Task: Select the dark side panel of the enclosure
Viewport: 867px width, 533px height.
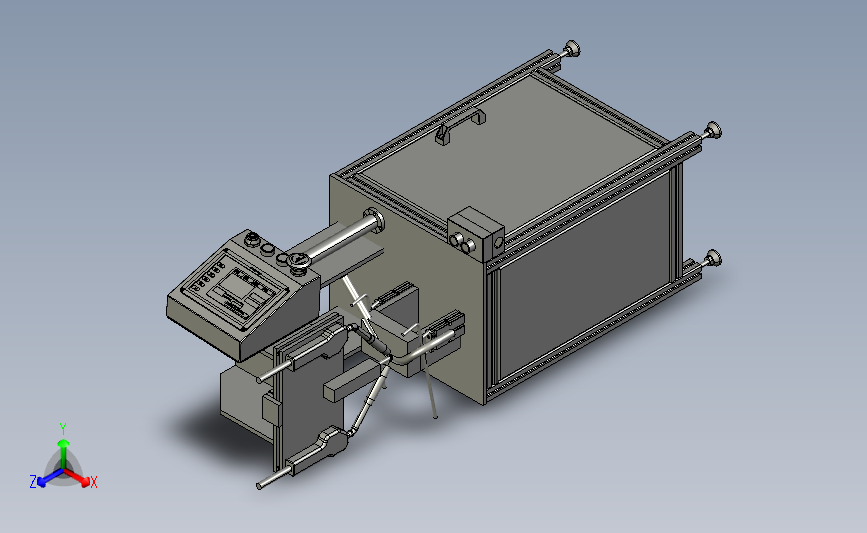Action: (584, 276)
